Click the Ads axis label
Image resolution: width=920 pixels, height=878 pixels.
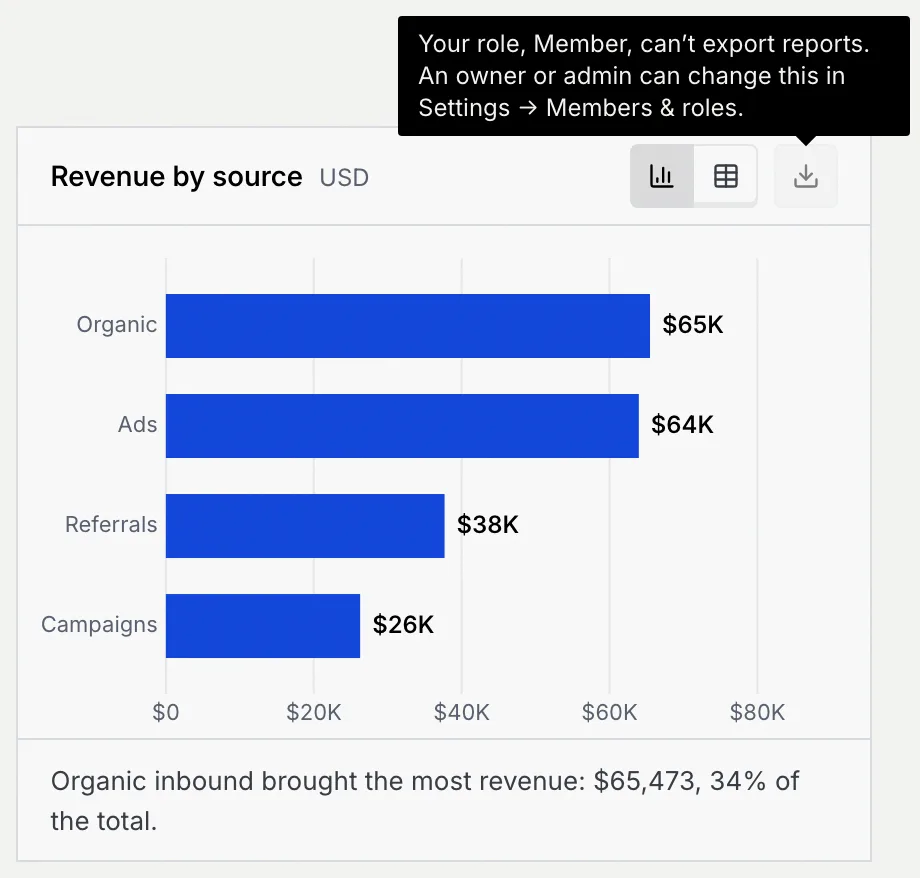click(137, 424)
